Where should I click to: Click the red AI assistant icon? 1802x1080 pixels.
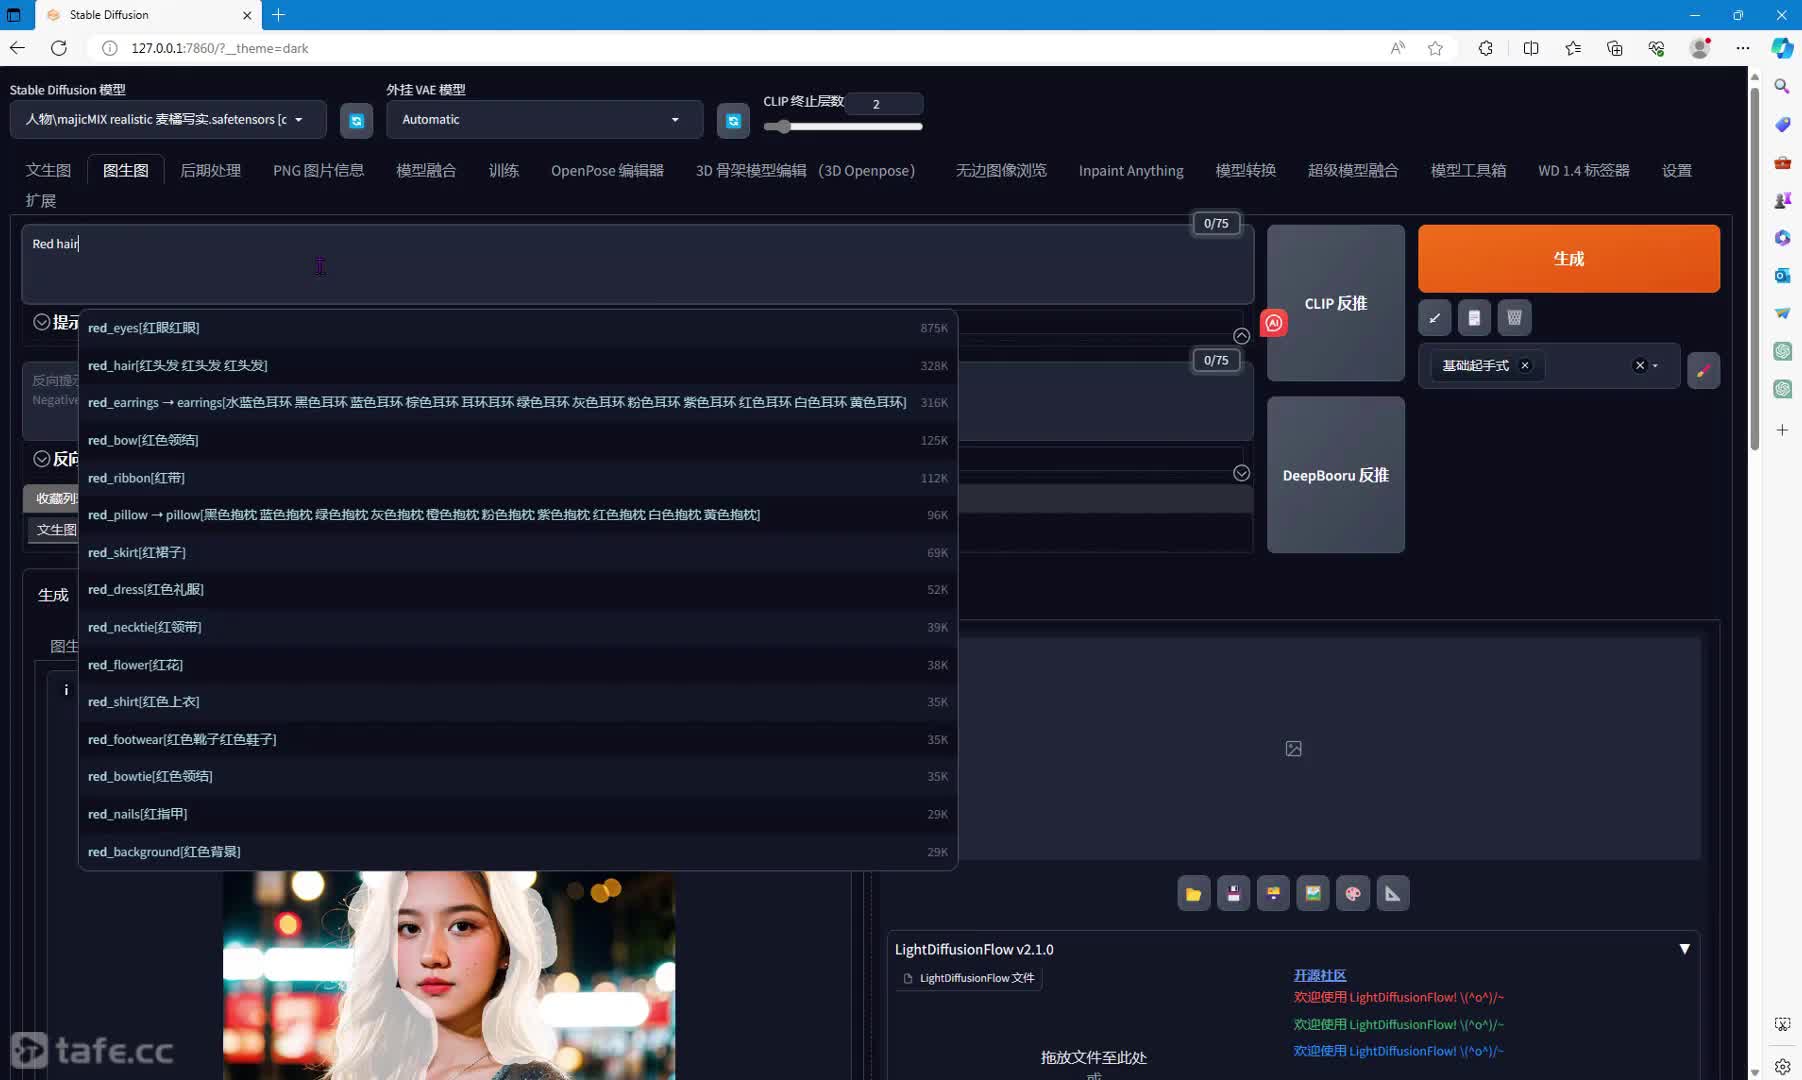click(x=1273, y=323)
